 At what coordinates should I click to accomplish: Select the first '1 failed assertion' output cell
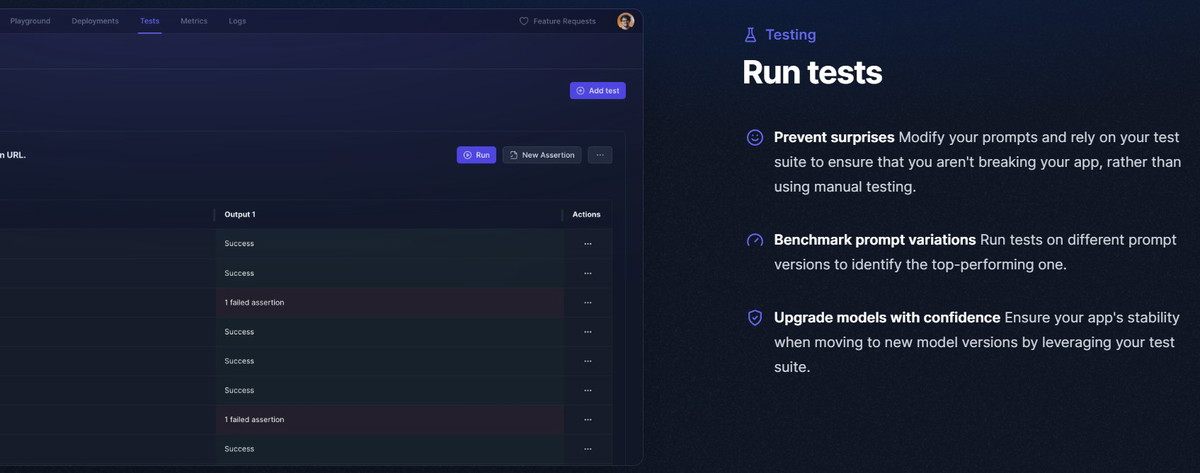[x=254, y=303]
